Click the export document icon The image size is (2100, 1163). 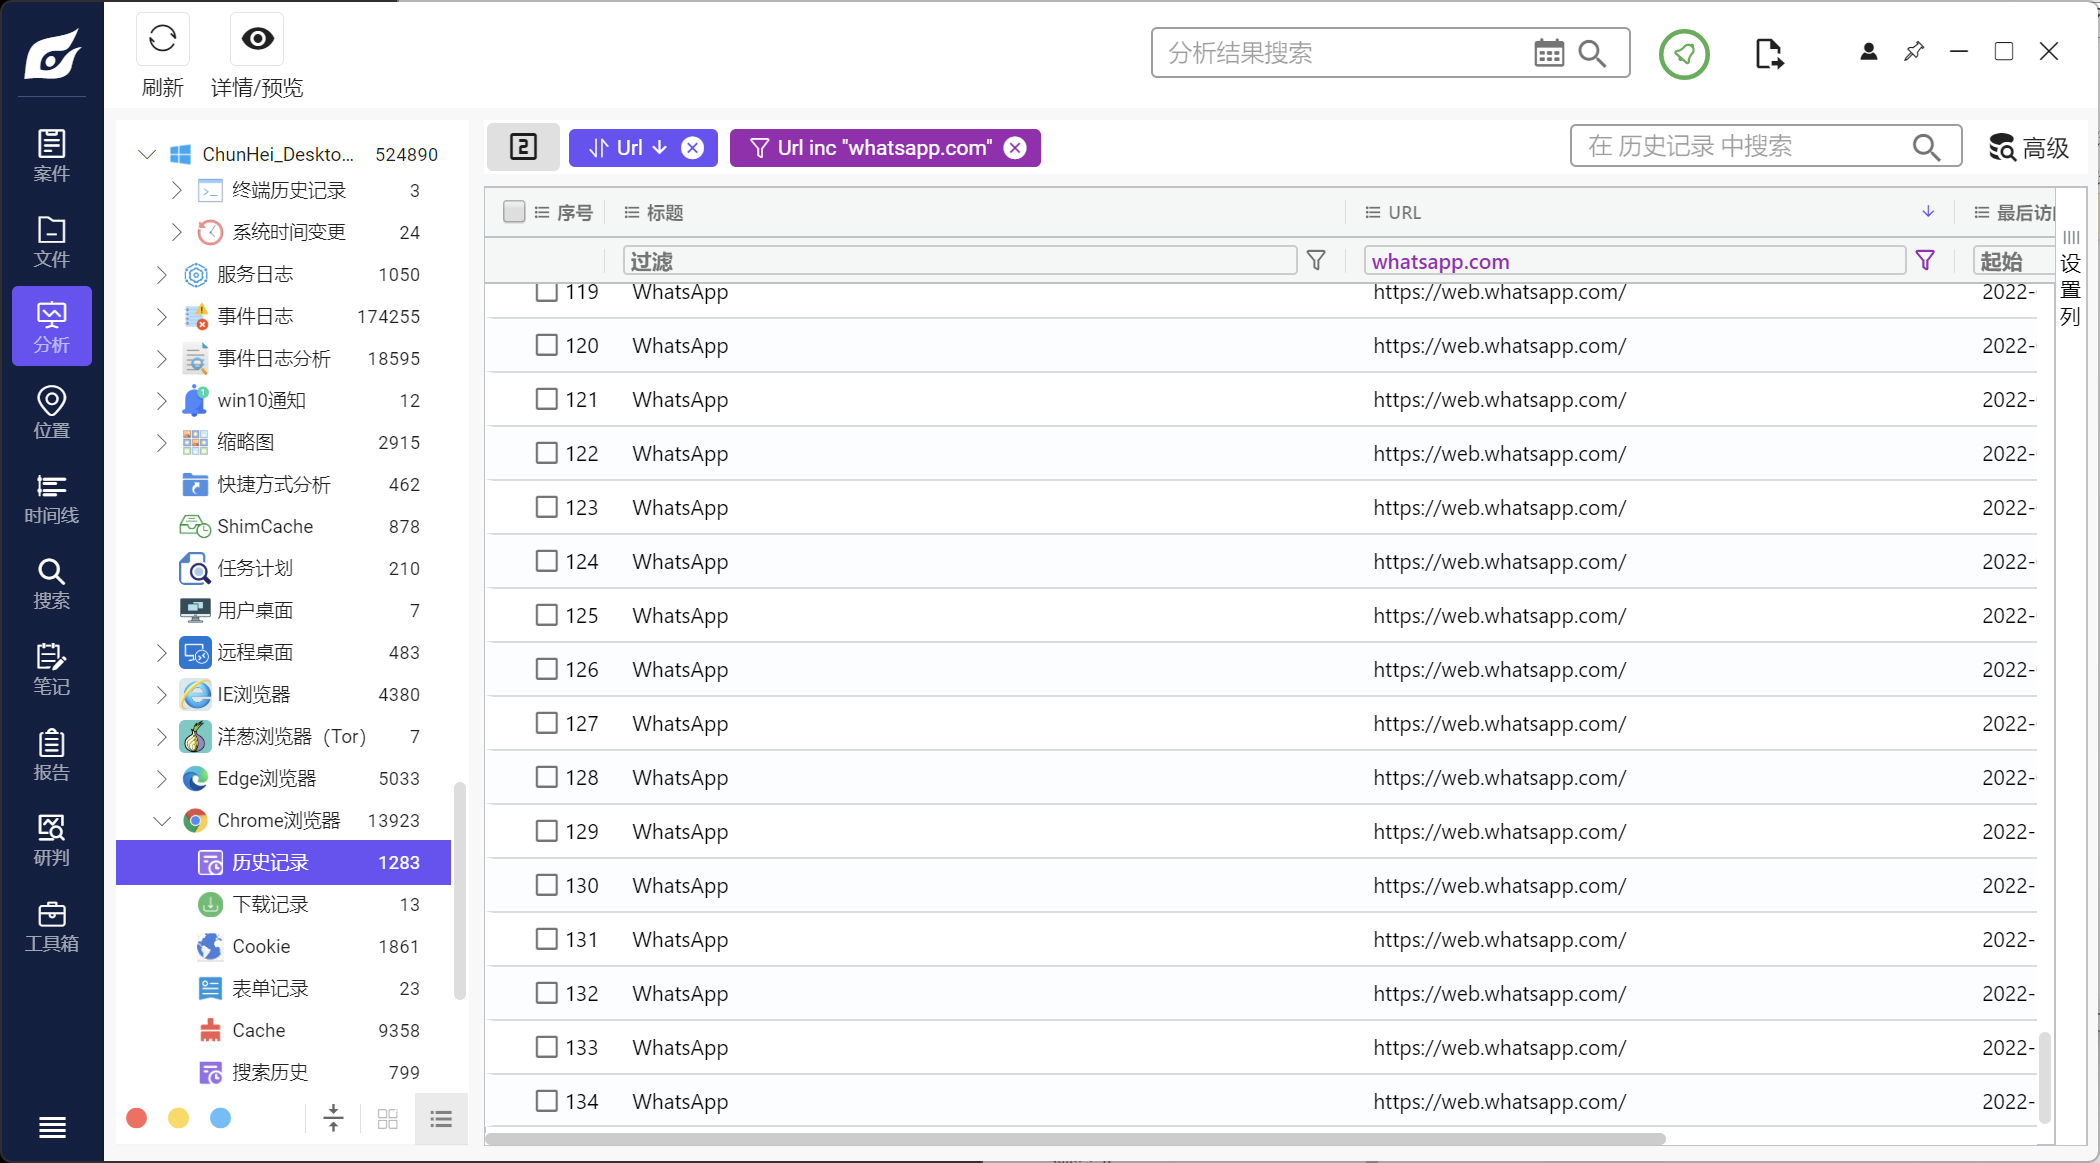[x=1768, y=53]
